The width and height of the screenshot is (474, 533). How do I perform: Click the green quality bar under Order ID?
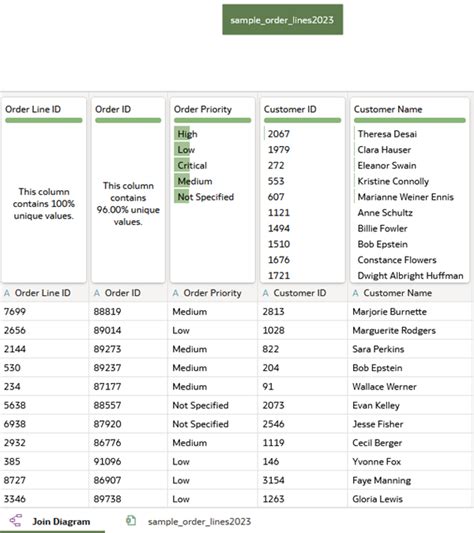pos(128,120)
